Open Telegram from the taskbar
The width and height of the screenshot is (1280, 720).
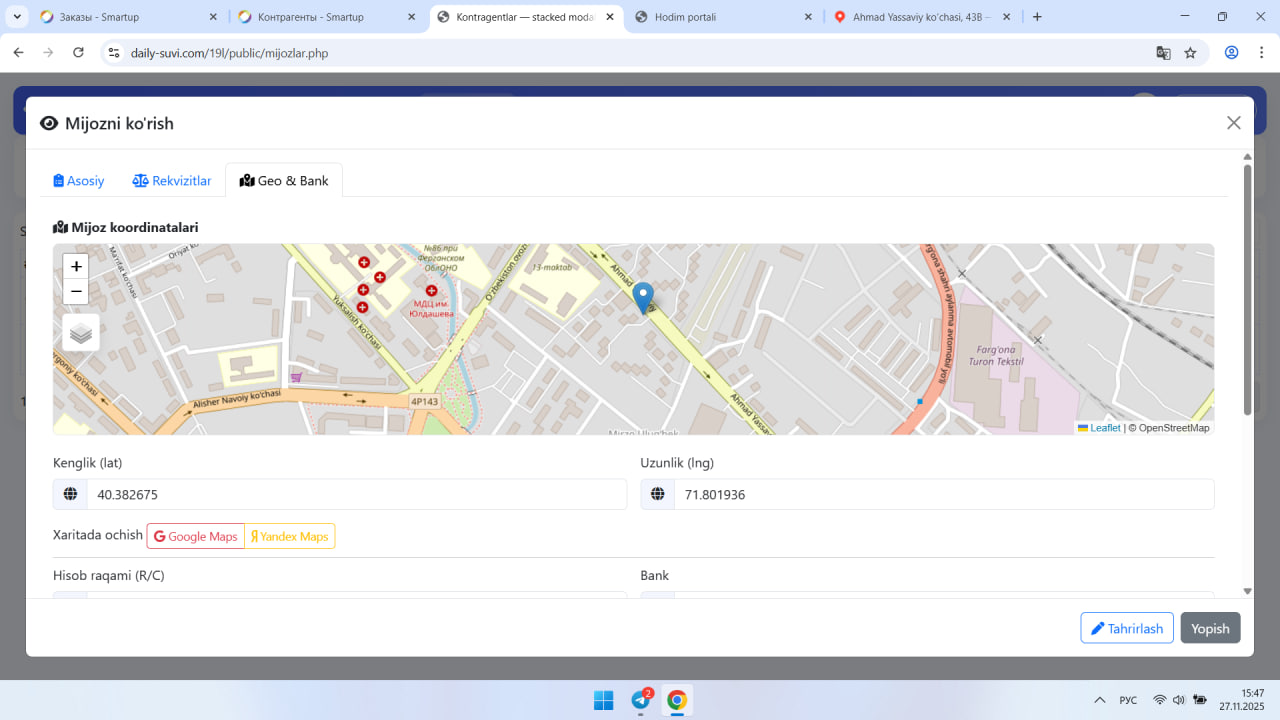tap(641, 700)
